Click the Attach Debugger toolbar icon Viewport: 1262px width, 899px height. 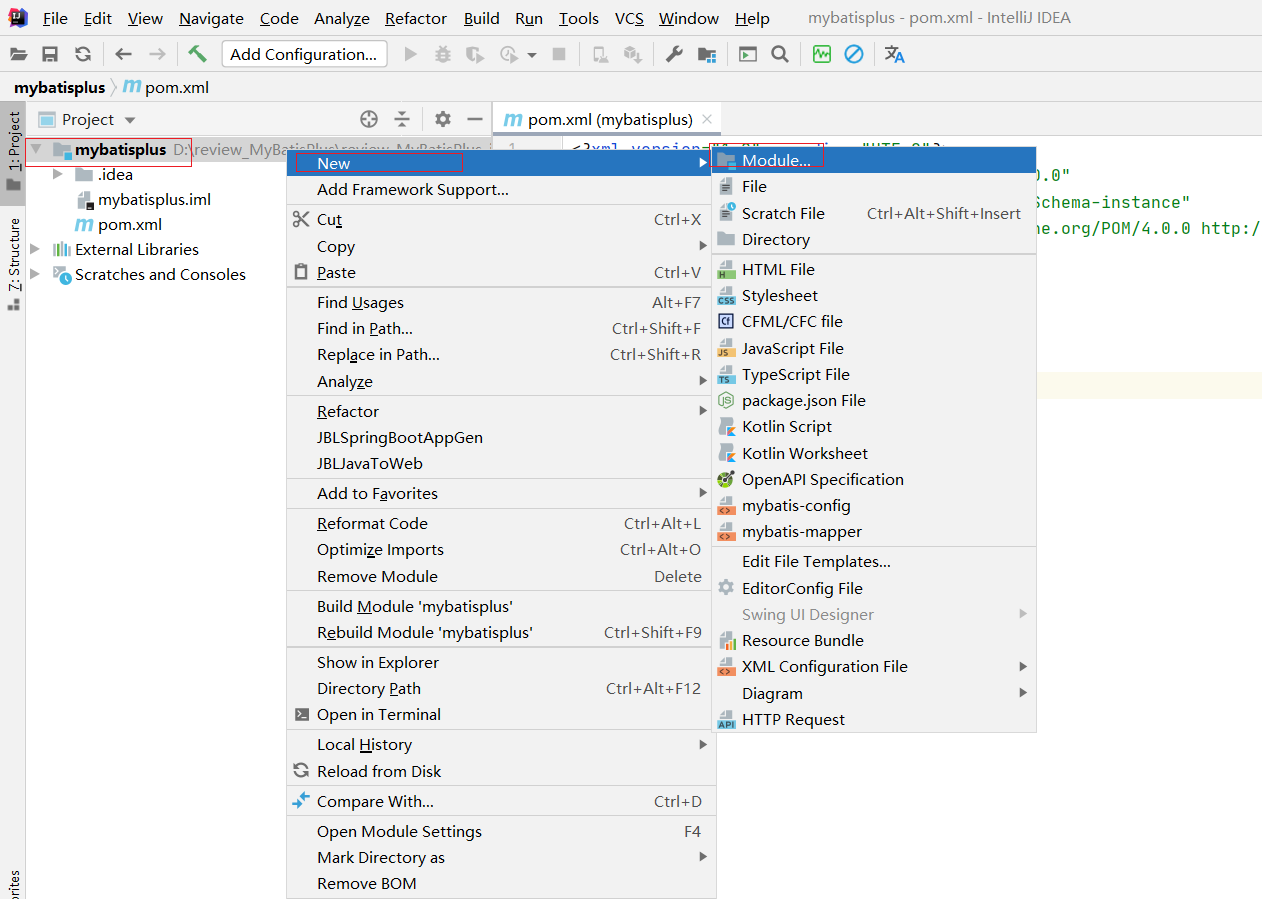pos(600,54)
